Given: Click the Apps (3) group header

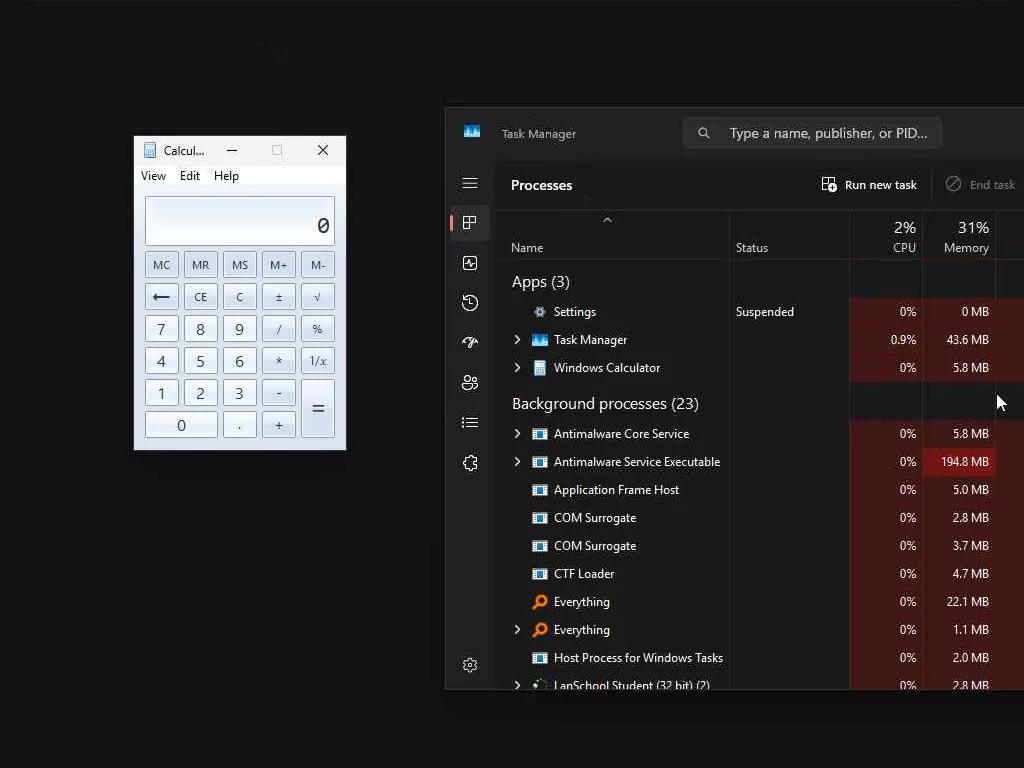Looking at the screenshot, I should pos(541,282).
